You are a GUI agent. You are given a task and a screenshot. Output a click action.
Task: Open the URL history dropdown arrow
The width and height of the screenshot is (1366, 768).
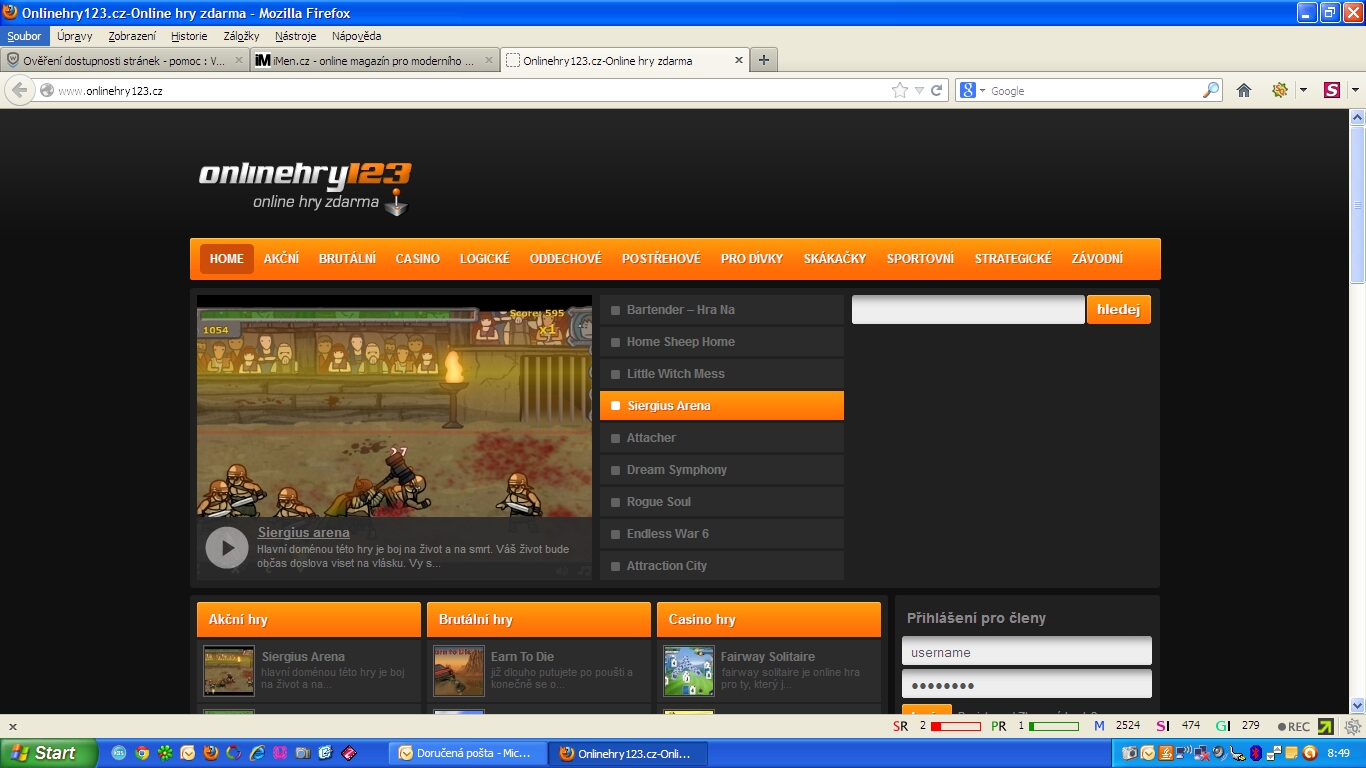click(919, 90)
